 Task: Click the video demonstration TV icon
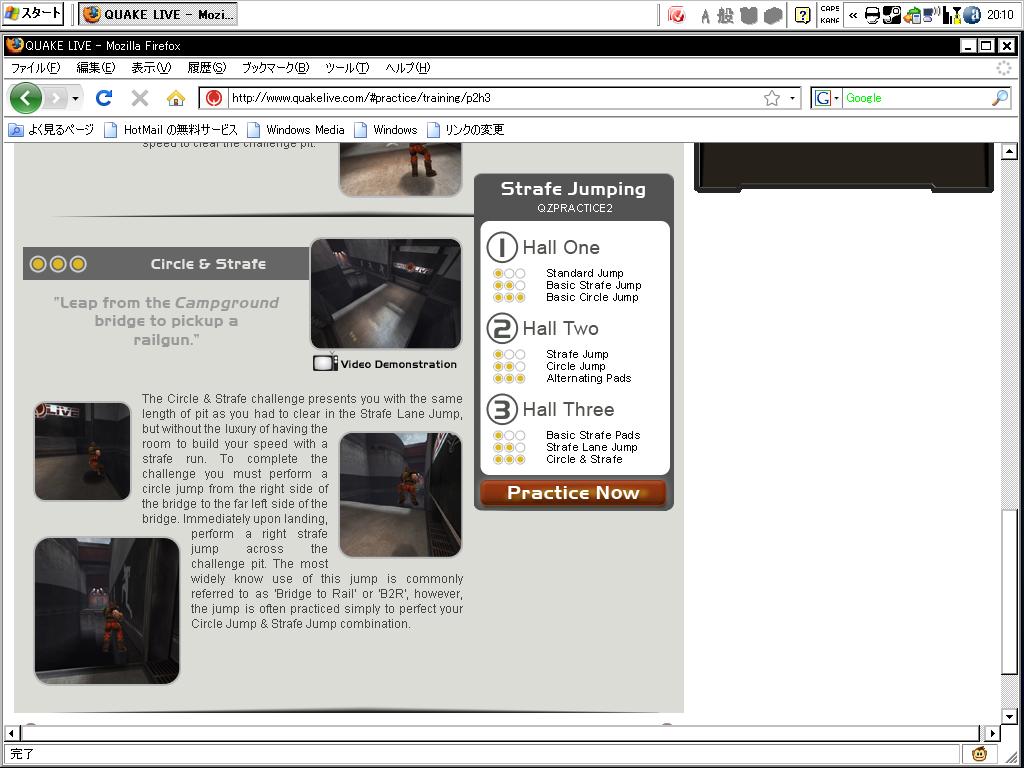click(325, 363)
